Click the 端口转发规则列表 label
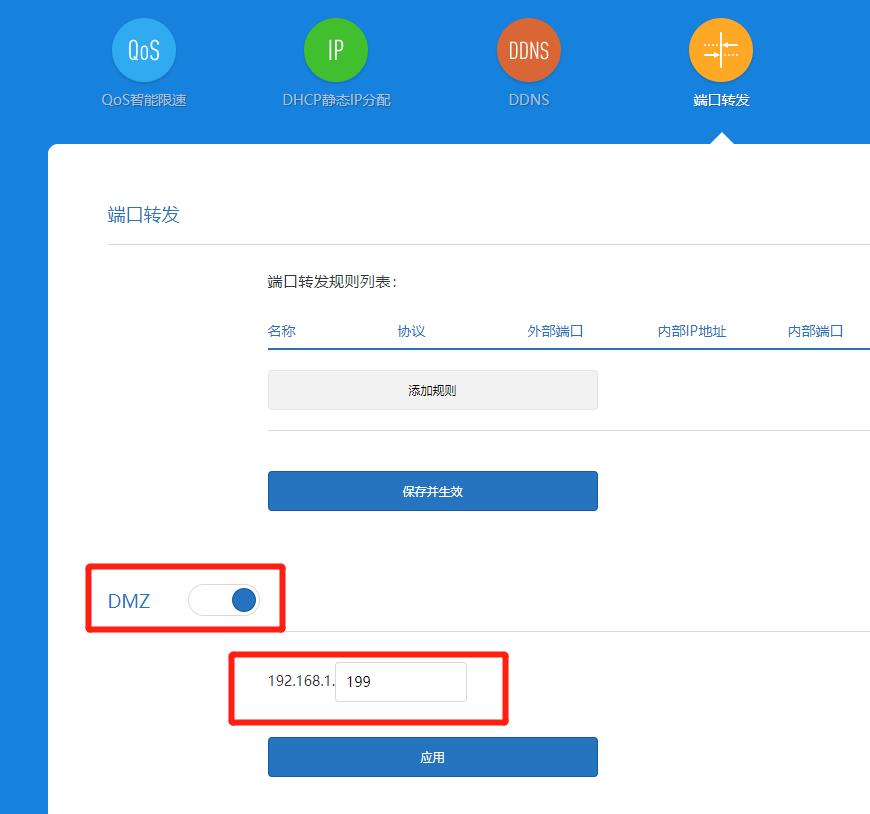Image resolution: width=870 pixels, height=814 pixels. [x=332, y=282]
